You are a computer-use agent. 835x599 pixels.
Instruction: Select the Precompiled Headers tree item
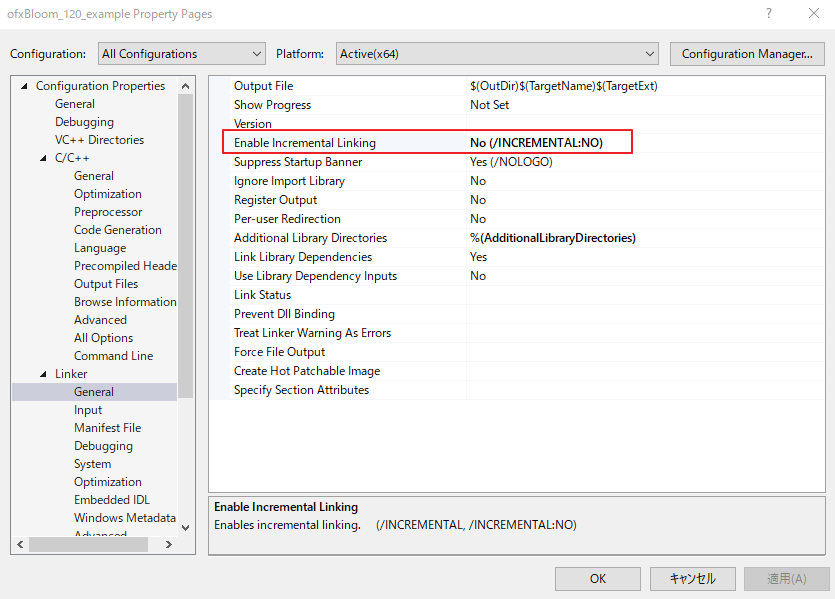[x=124, y=265]
